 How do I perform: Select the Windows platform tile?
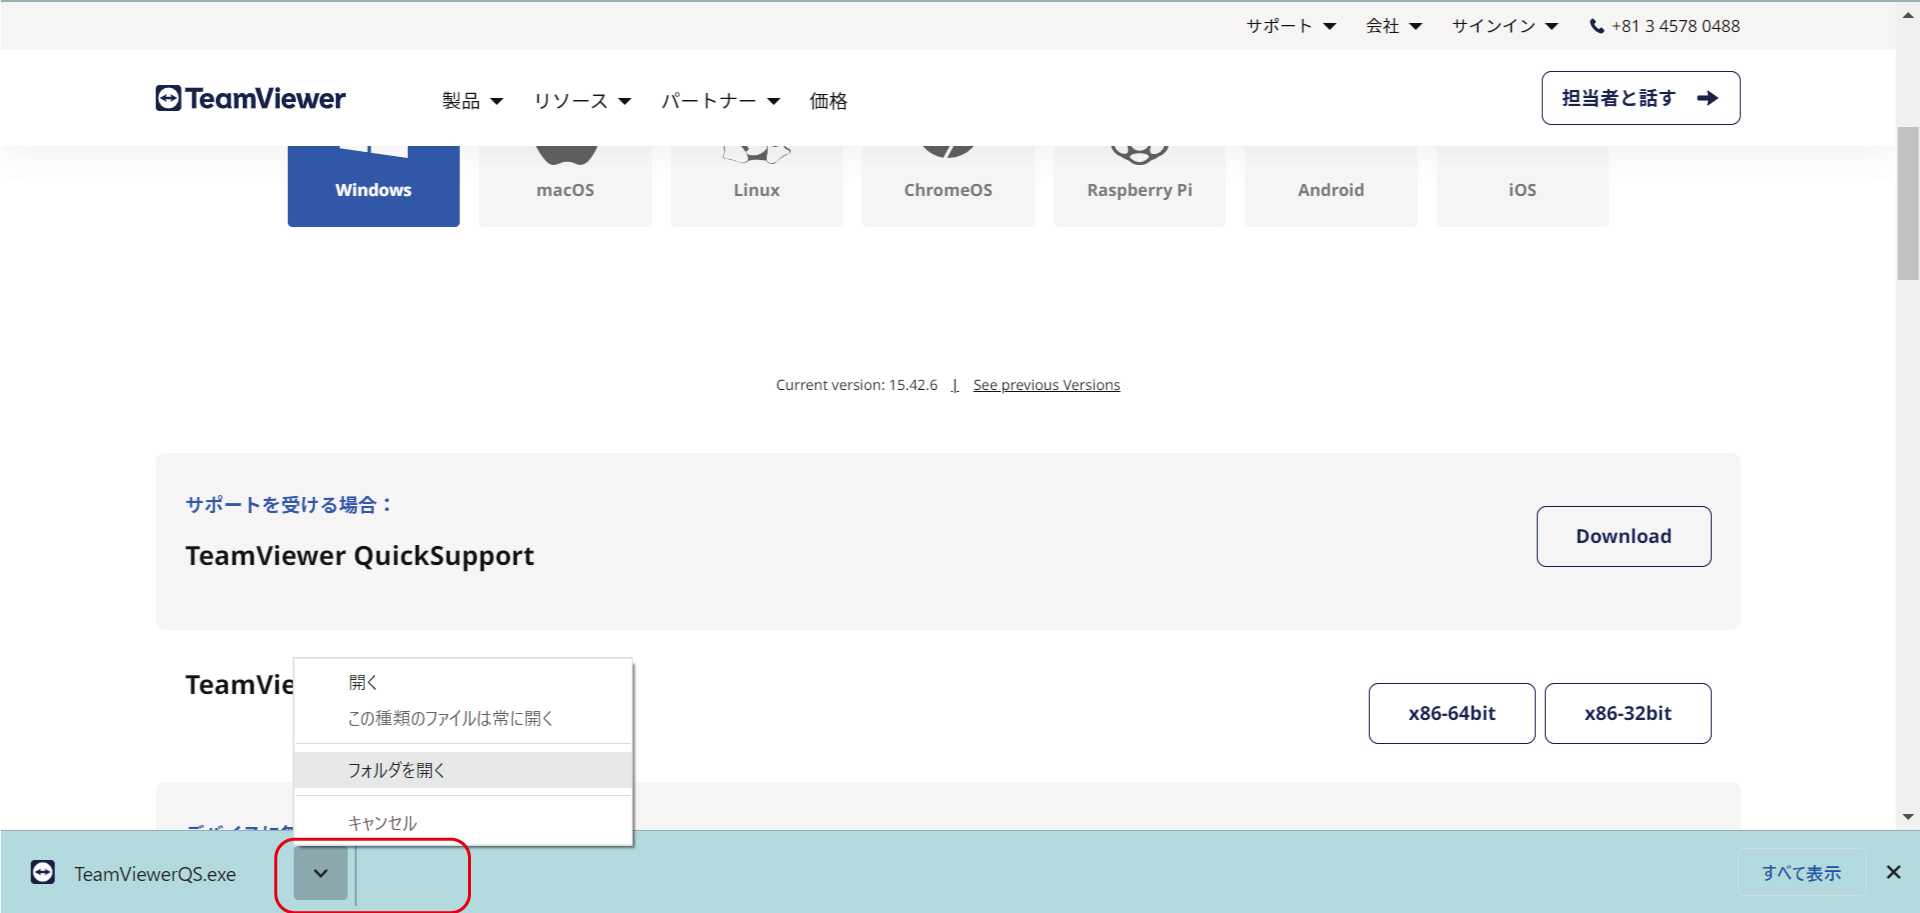click(373, 187)
